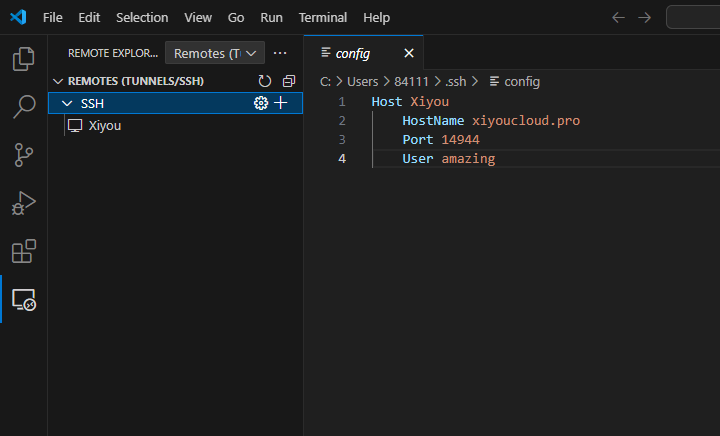Select the Remote Explorer activity icon

(x=23, y=299)
